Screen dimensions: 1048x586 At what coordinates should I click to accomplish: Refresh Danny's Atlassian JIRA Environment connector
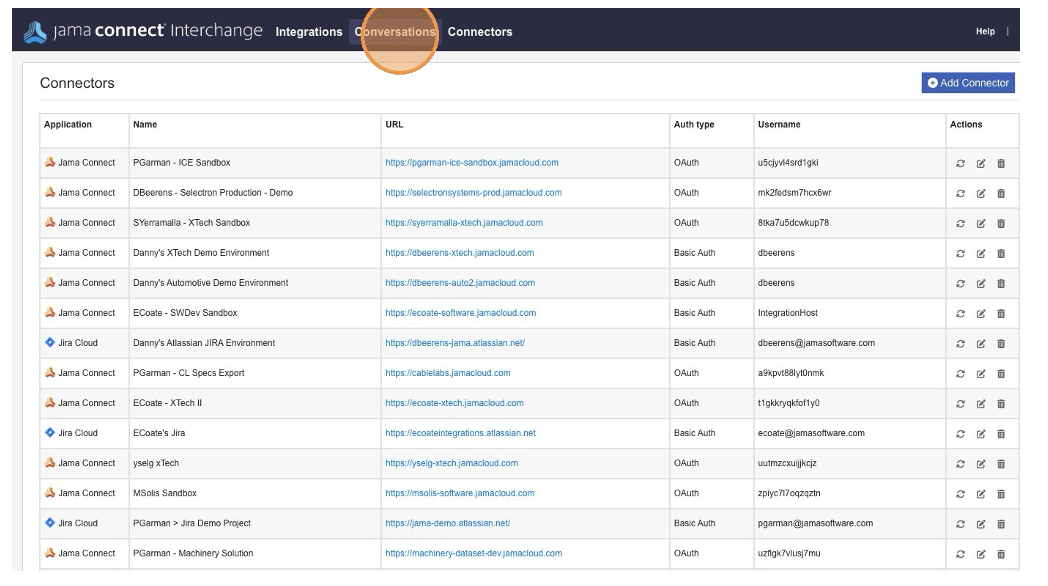(x=960, y=343)
